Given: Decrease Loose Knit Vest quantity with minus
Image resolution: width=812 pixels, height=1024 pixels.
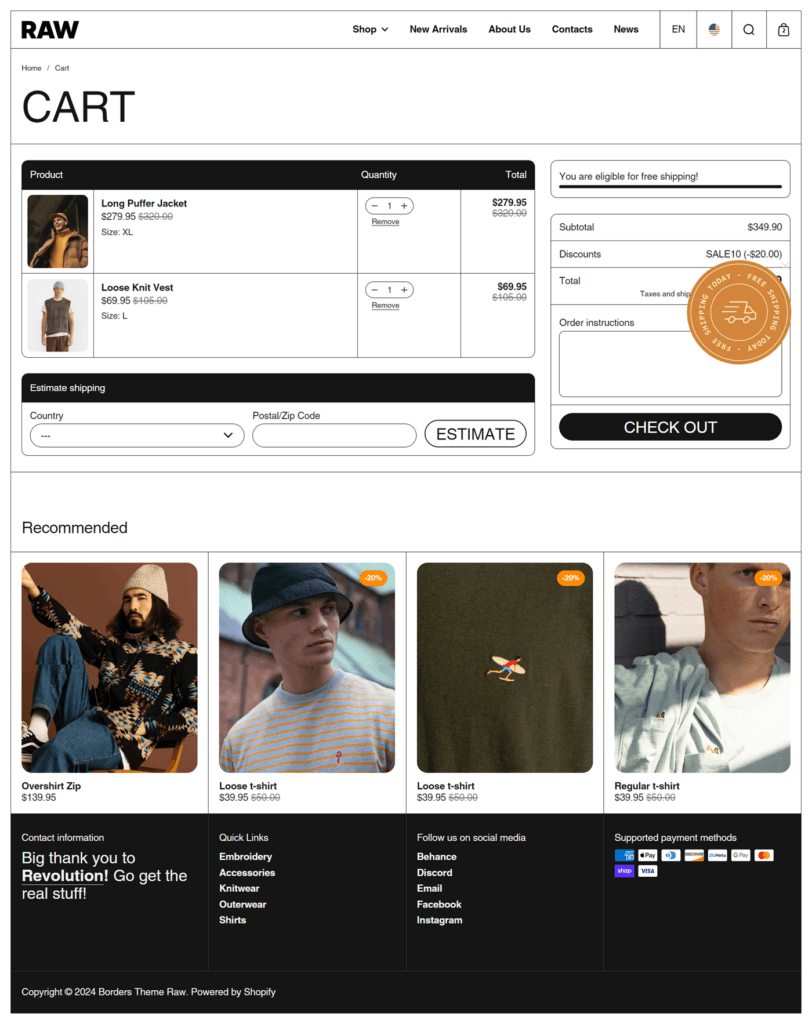Looking at the screenshot, I should [375, 290].
